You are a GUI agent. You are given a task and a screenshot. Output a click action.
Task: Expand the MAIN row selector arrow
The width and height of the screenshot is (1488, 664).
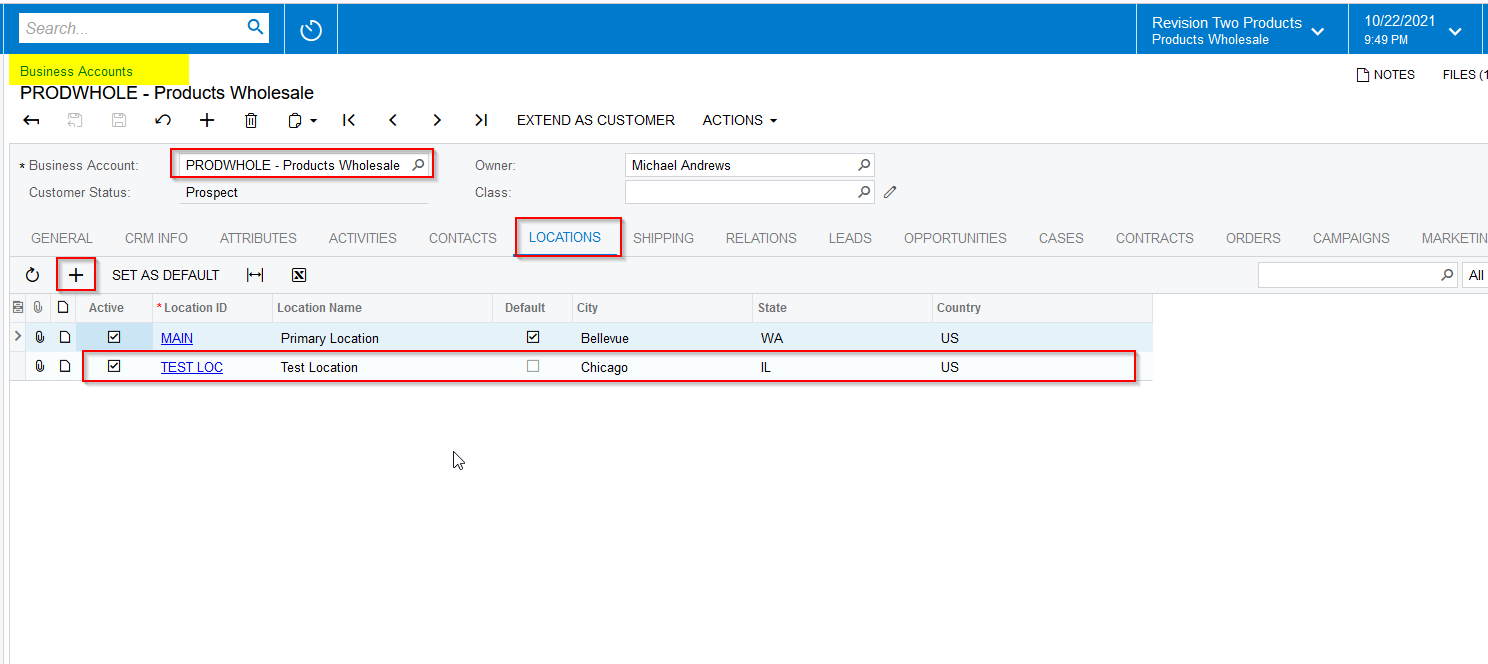click(x=17, y=337)
